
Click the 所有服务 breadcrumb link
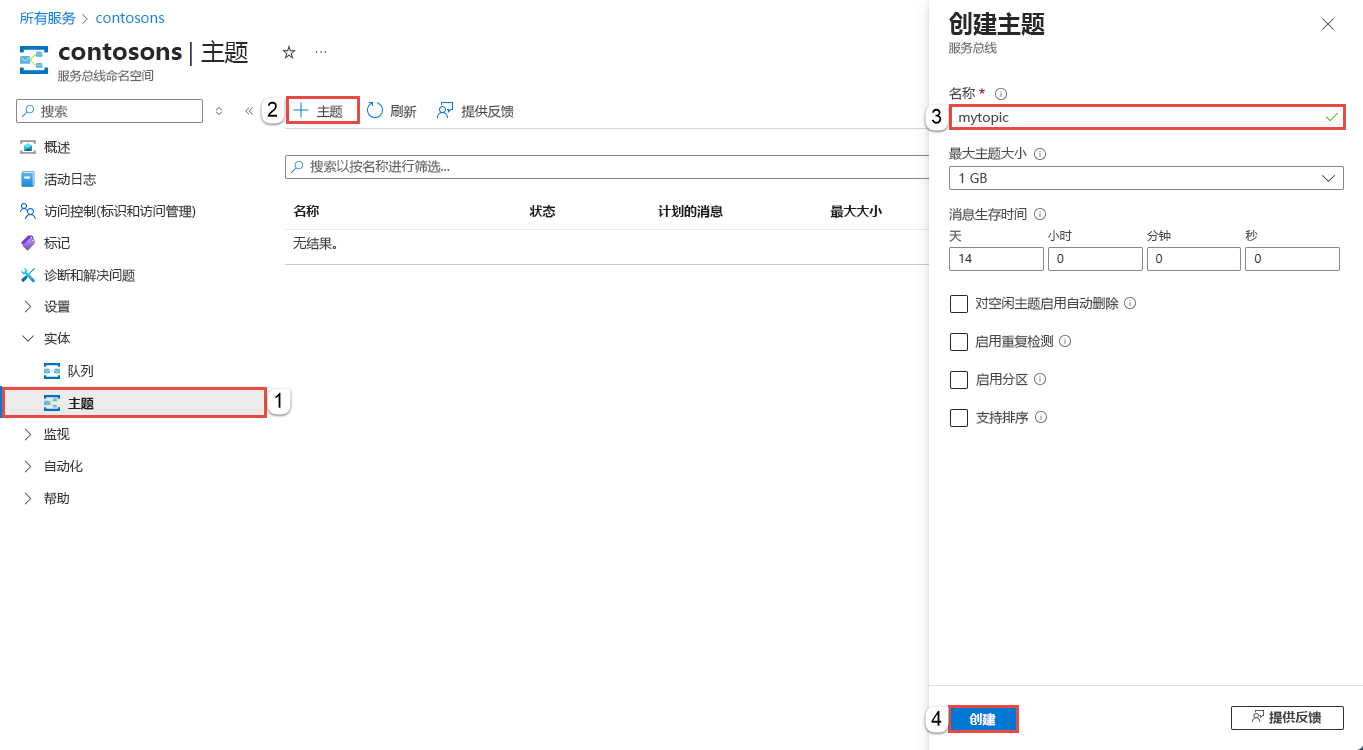pyautogui.click(x=47, y=18)
